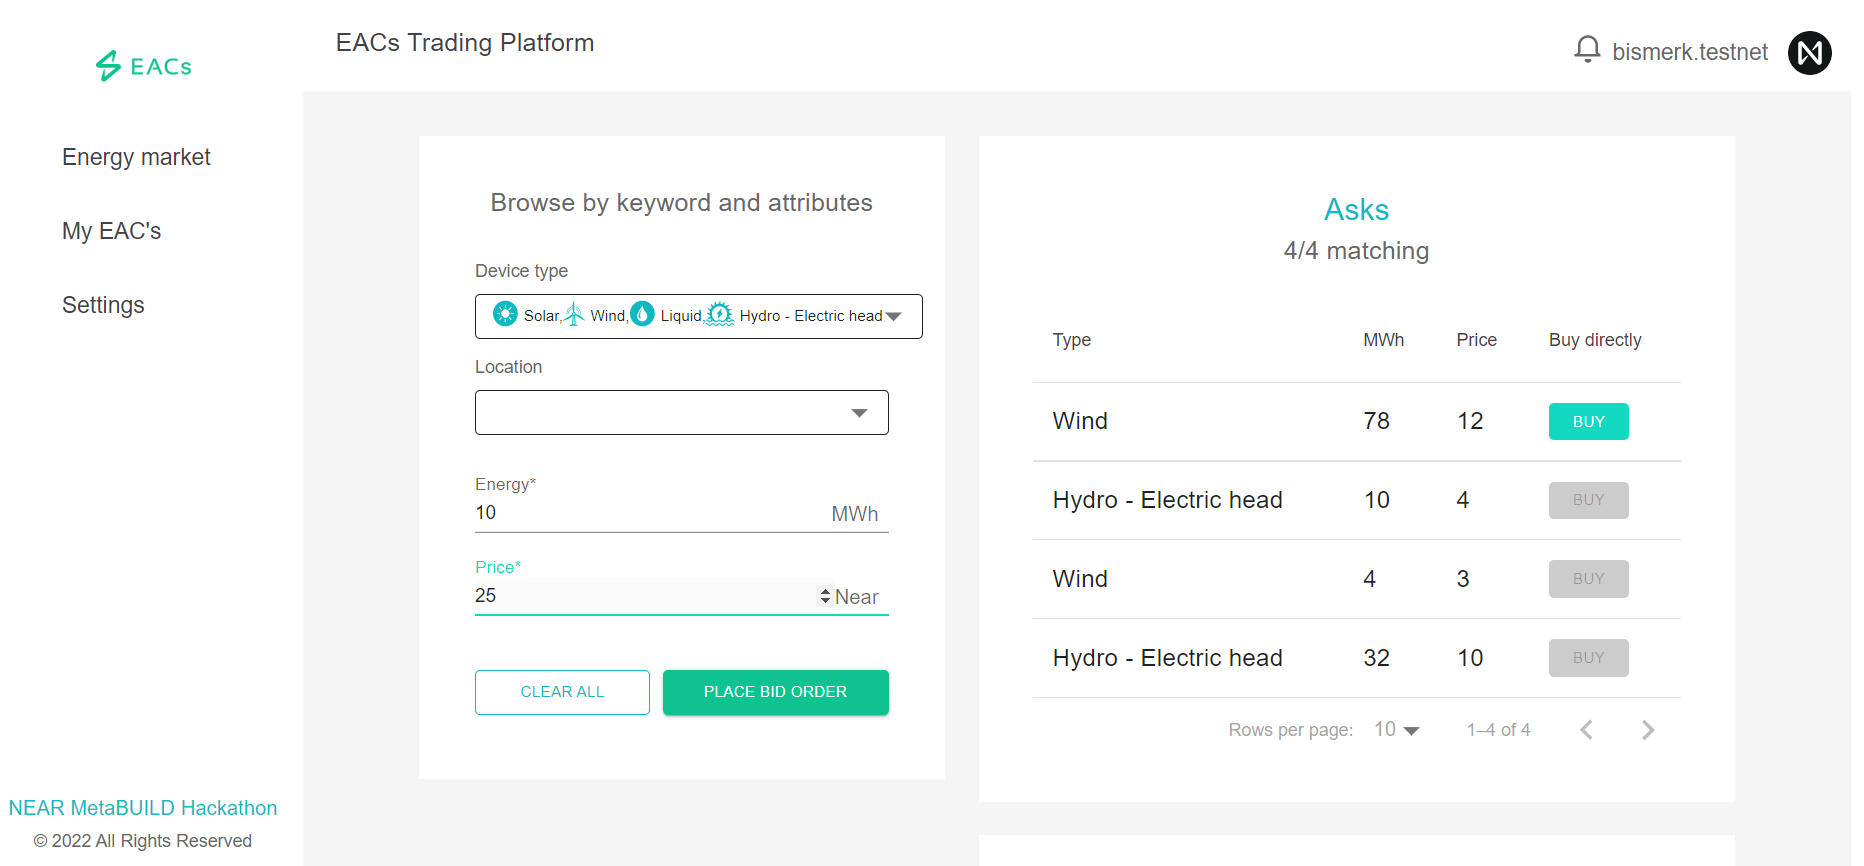Open the NEAR account avatar icon
The width and height of the screenshot is (1864, 866).
[x=1809, y=52]
